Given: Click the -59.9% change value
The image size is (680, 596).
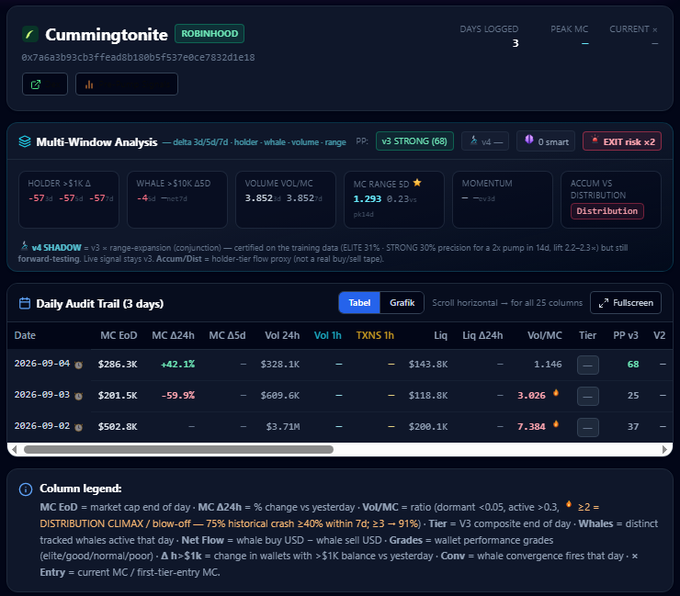Looking at the screenshot, I should click(178, 396).
